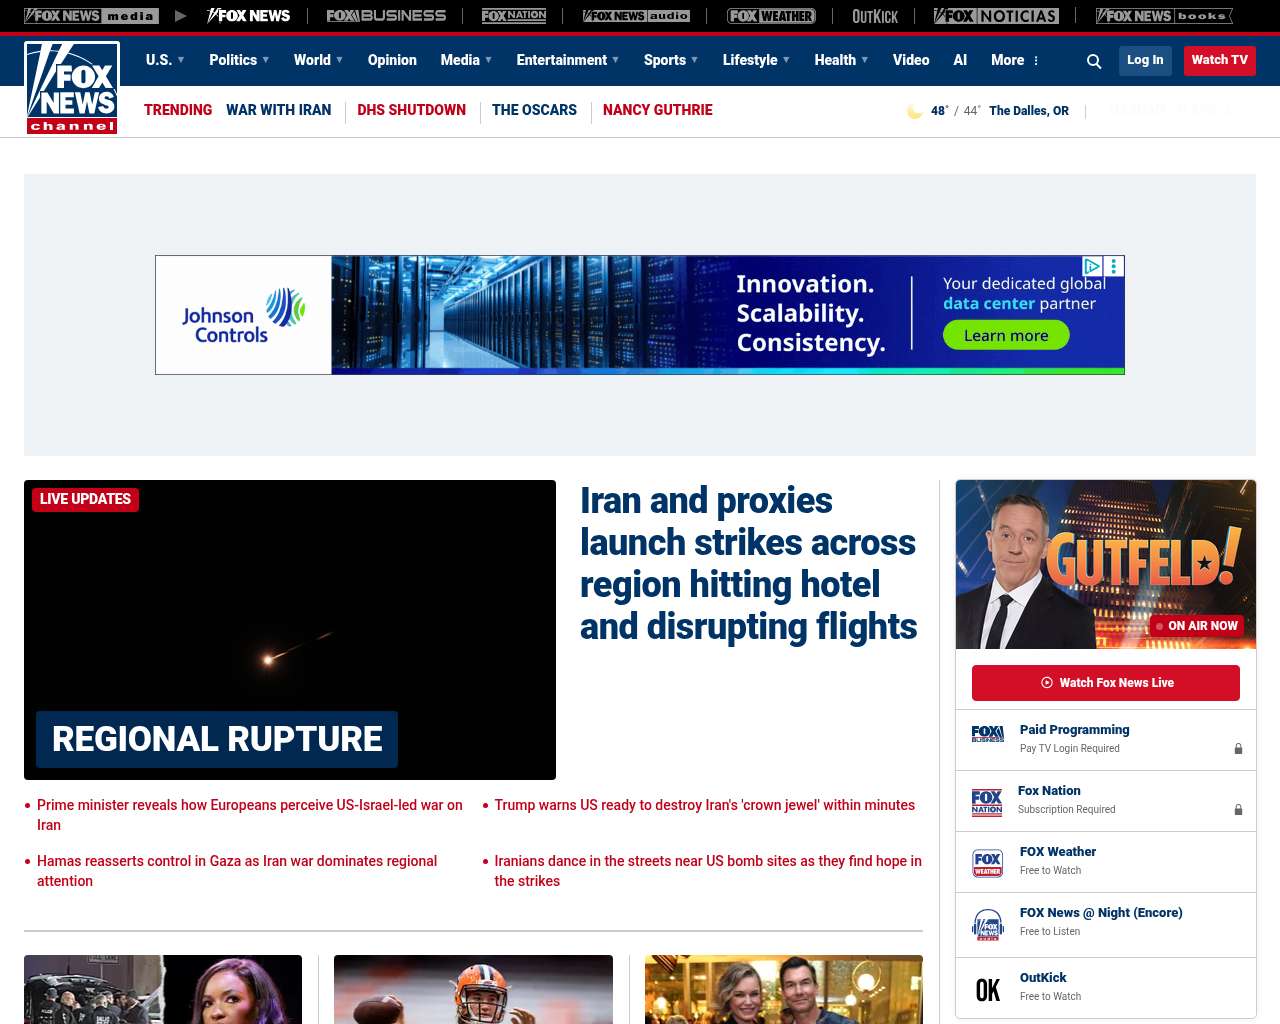Open the War With Iran trending topic
This screenshot has height=1024, width=1280.
[278, 110]
